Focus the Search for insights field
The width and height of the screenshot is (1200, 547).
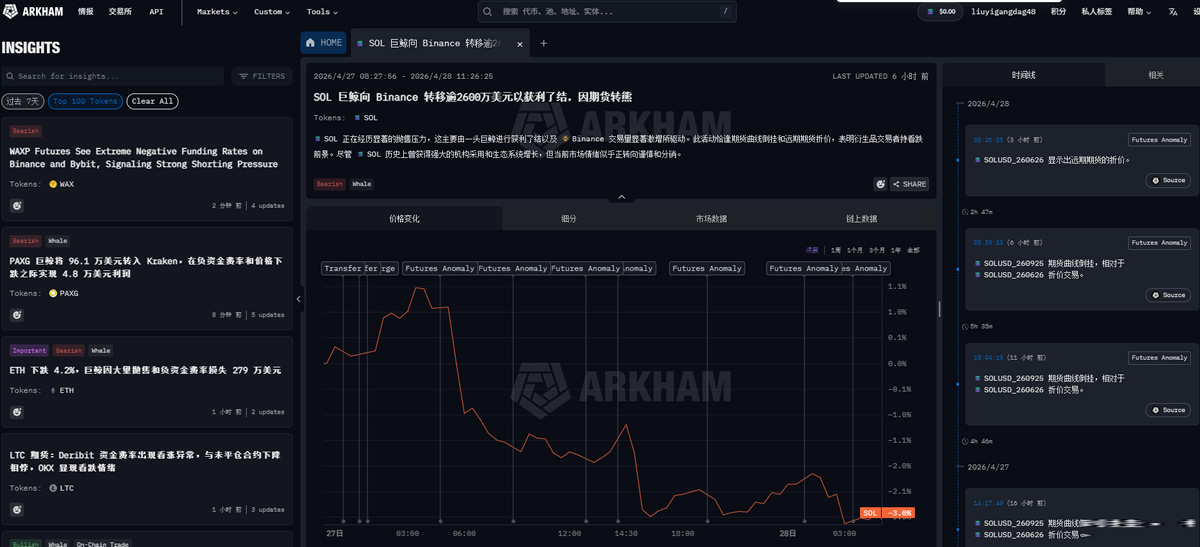click(x=112, y=76)
